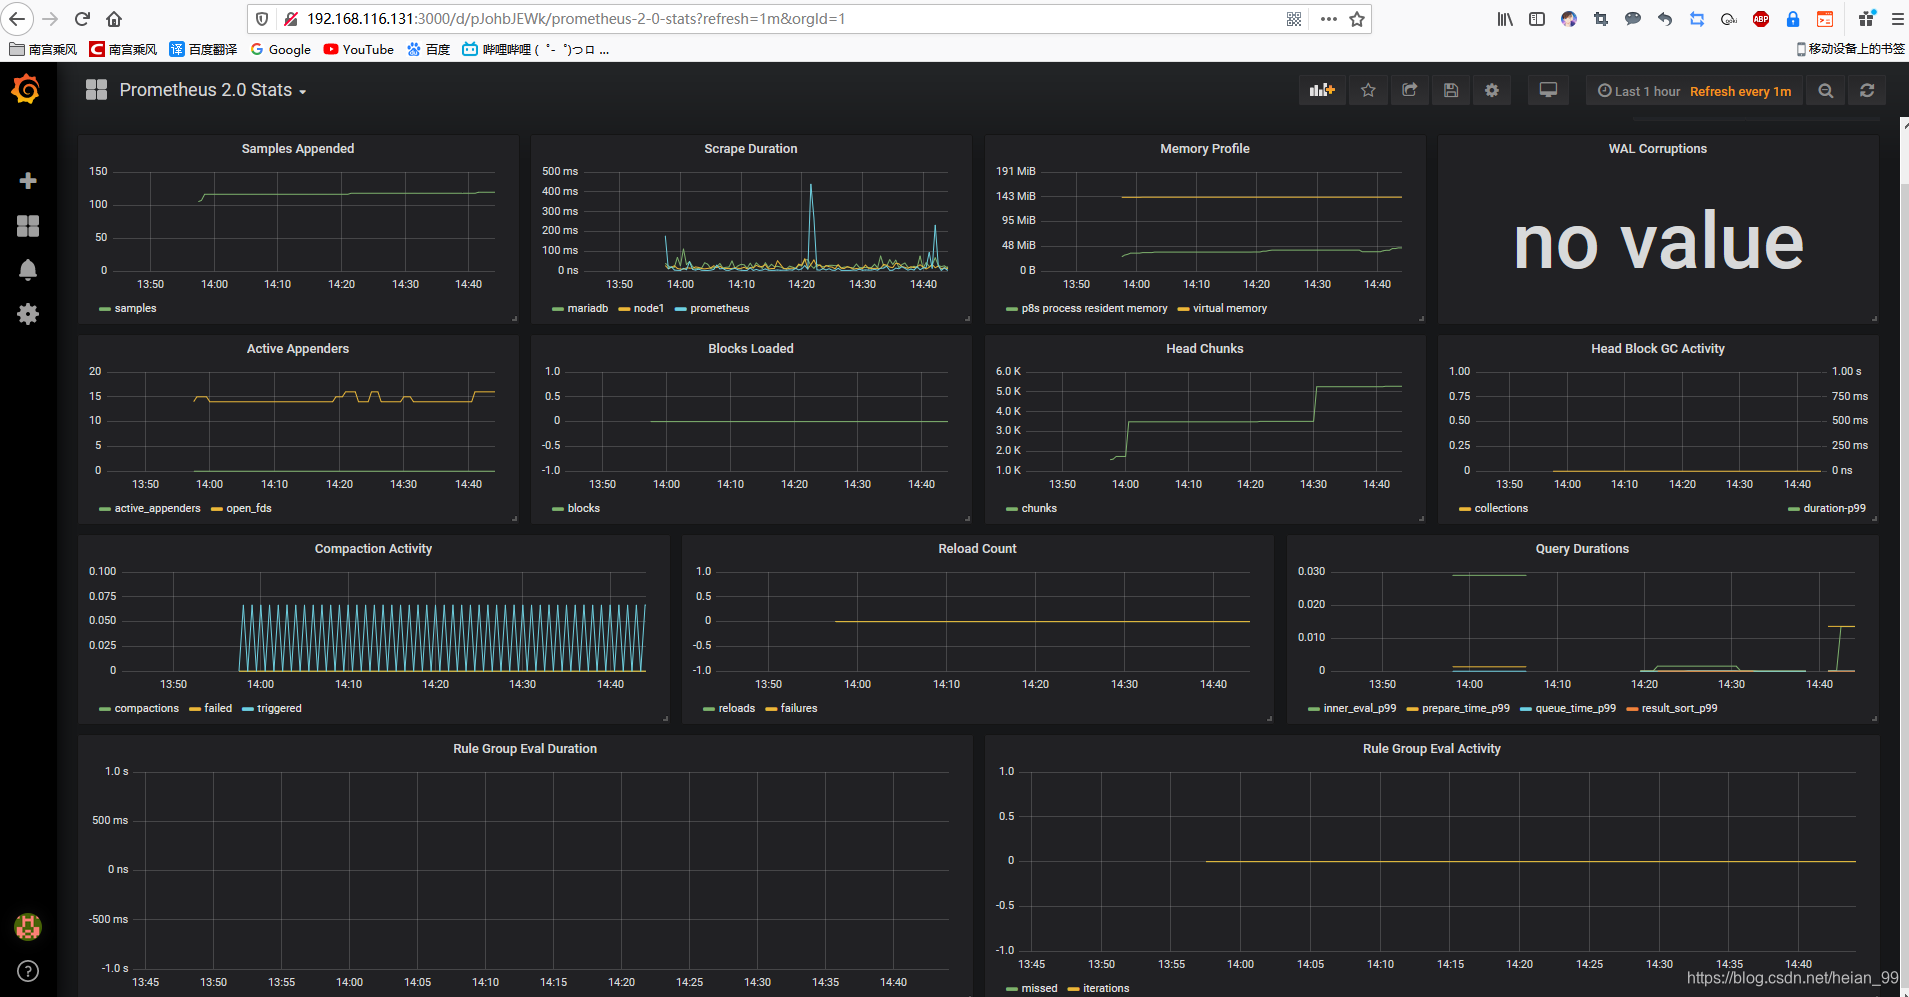Screen dimensions: 1909x997
Task: Reload the browser page
Action: tap(82, 19)
